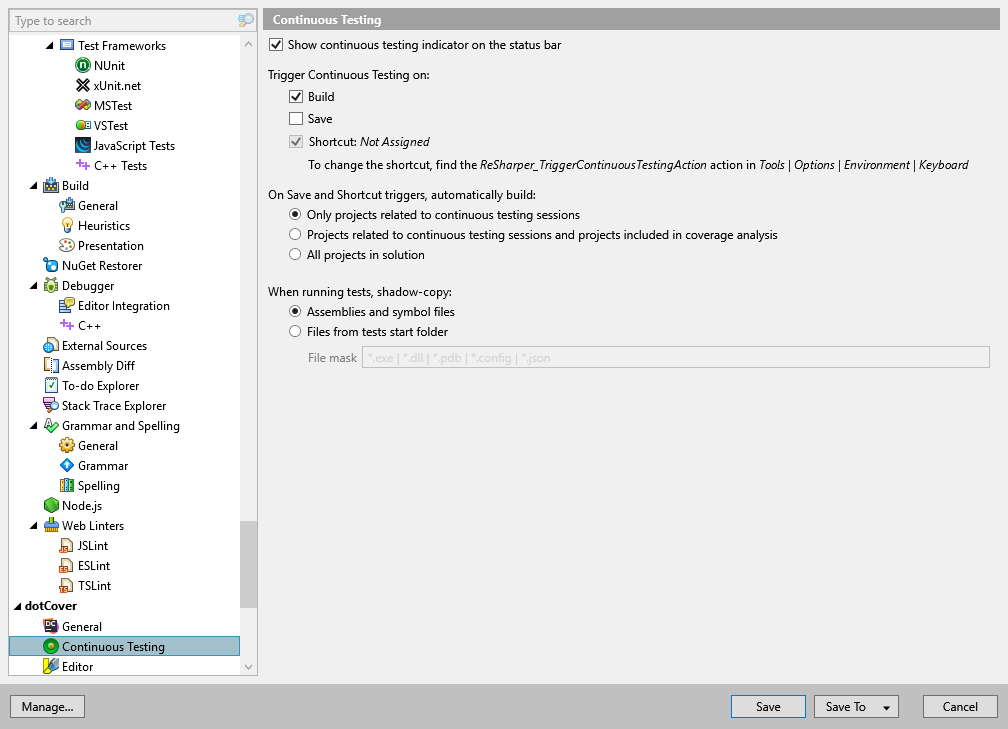Collapse the Grammar and Spelling node

tap(31, 425)
